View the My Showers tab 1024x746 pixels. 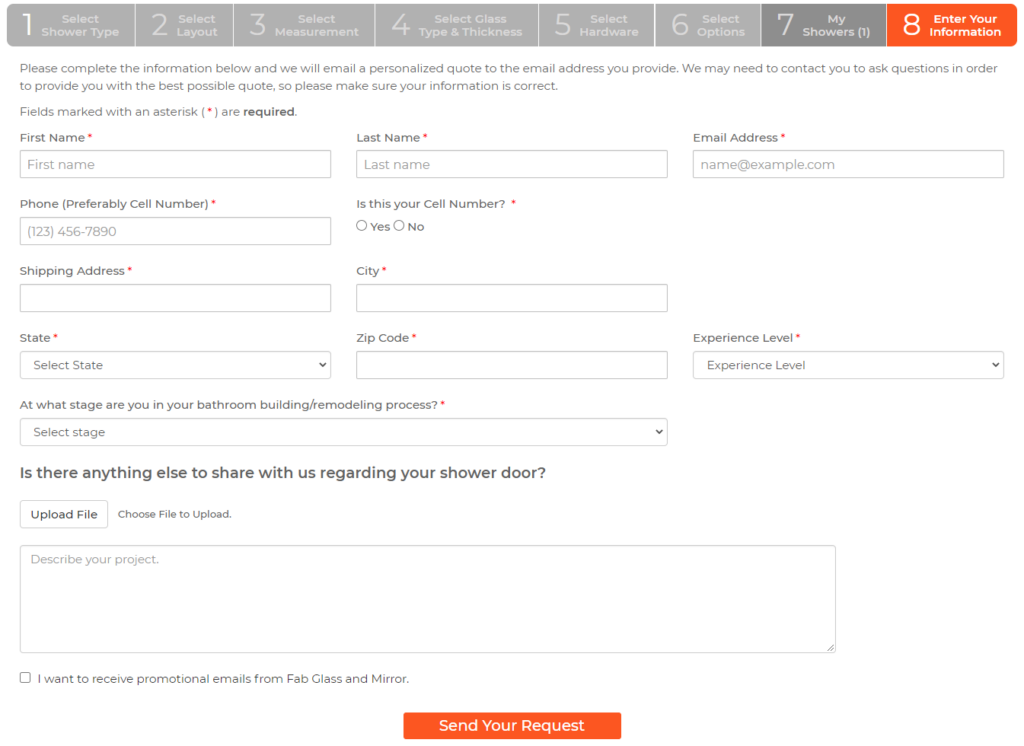(823, 25)
